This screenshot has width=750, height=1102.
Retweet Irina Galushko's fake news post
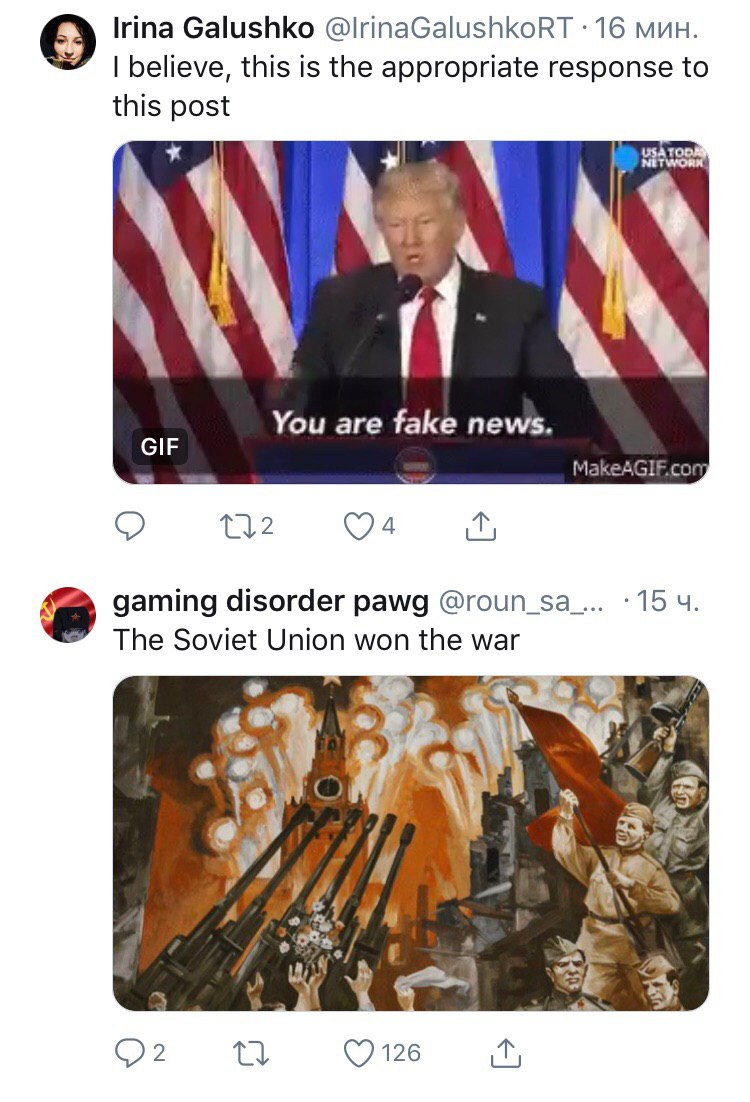point(246,526)
